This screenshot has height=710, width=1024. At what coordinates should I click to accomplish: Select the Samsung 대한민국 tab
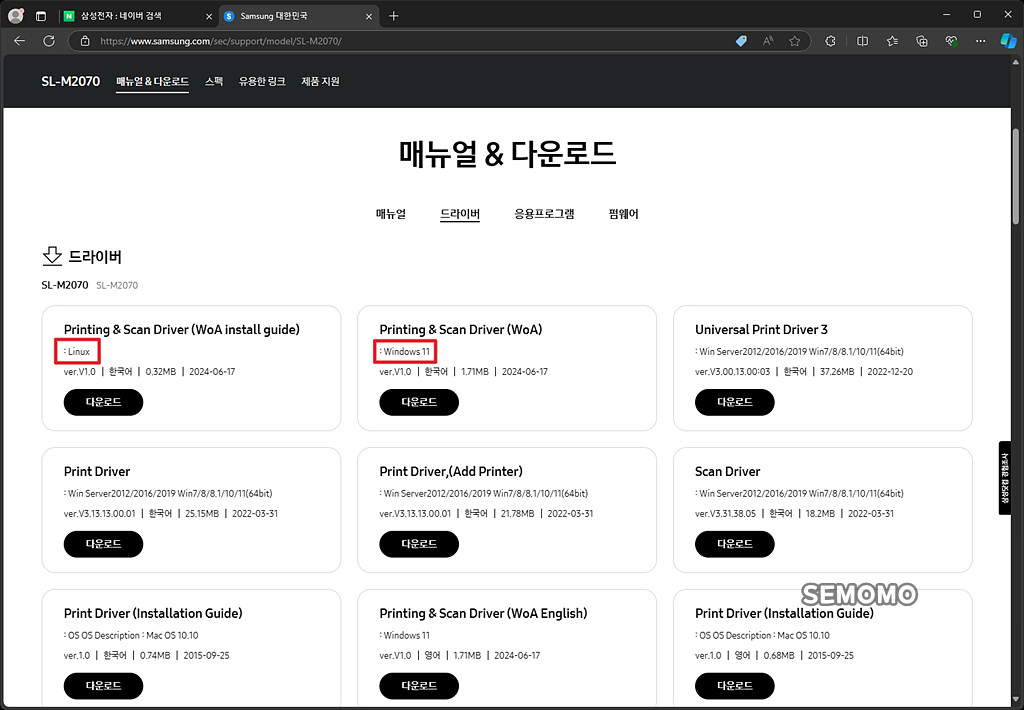pos(298,16)
